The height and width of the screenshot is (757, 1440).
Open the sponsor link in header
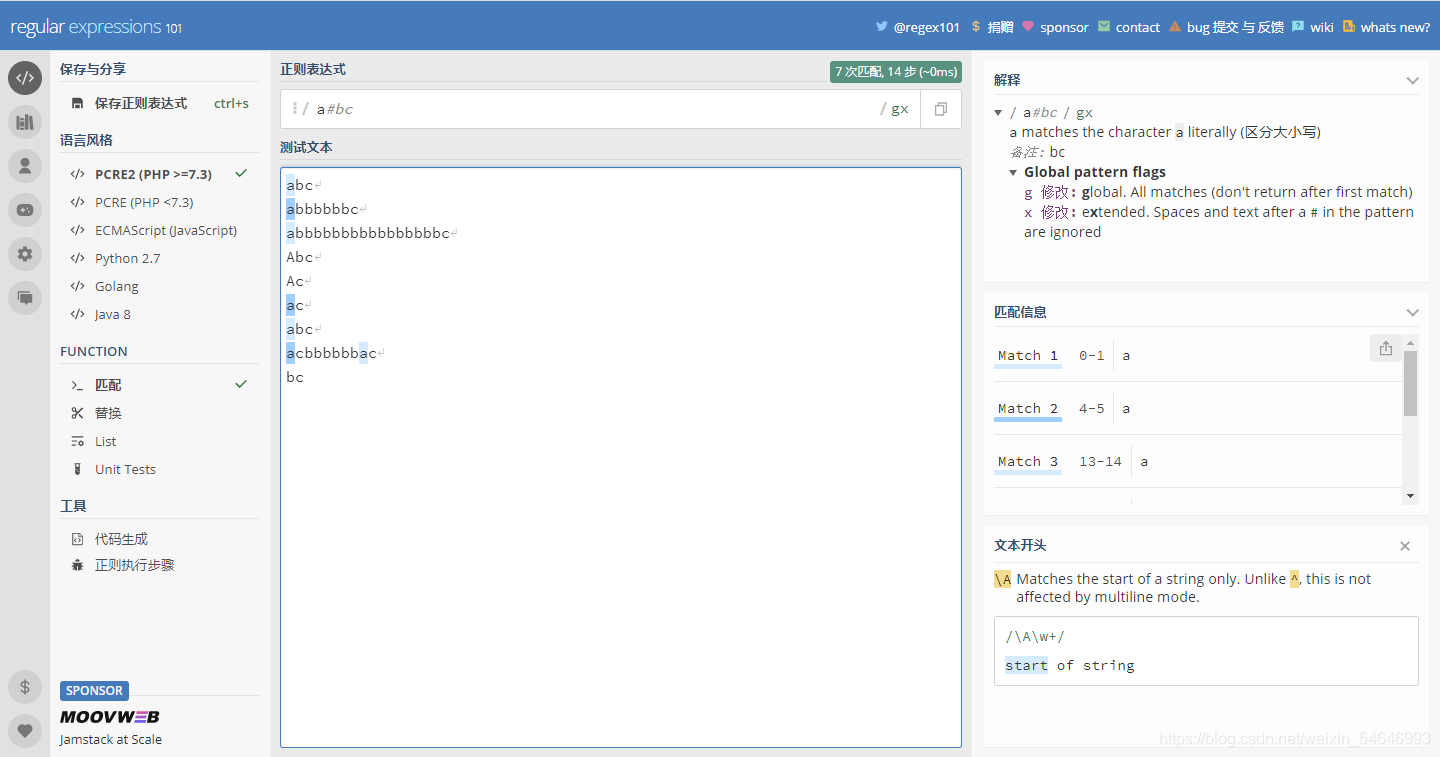pyautogui.click(x=1055, y=27)
